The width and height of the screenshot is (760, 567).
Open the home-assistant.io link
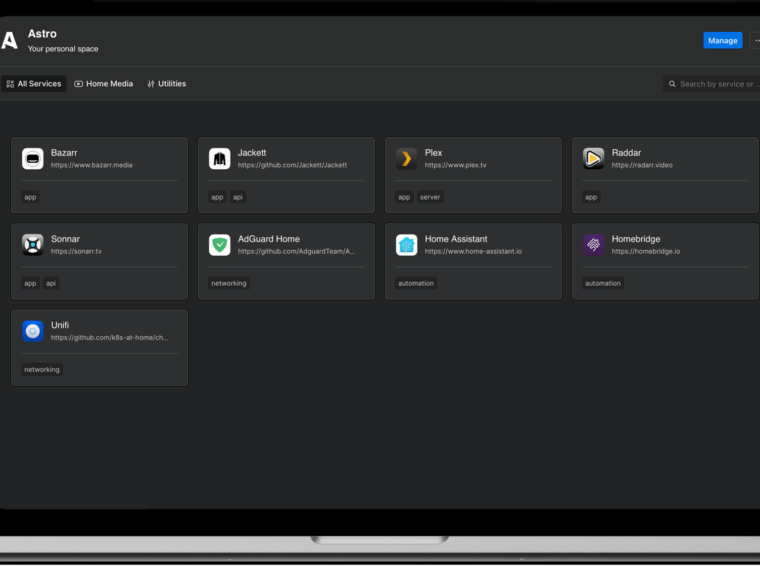click(x=473, y=252)
